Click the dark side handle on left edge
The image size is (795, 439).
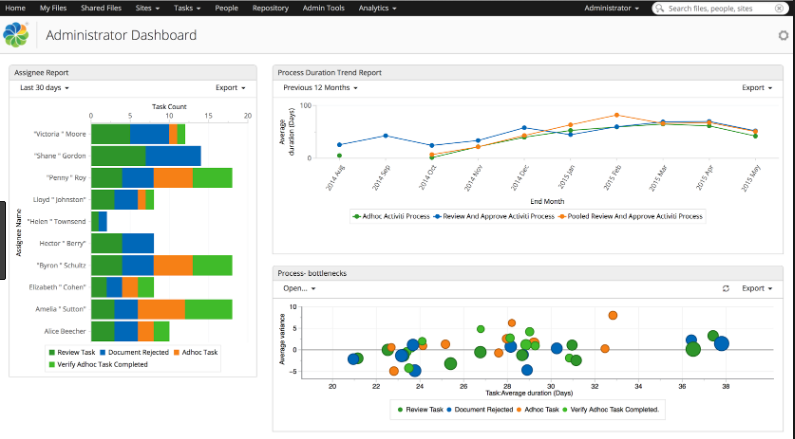[3, 241]
